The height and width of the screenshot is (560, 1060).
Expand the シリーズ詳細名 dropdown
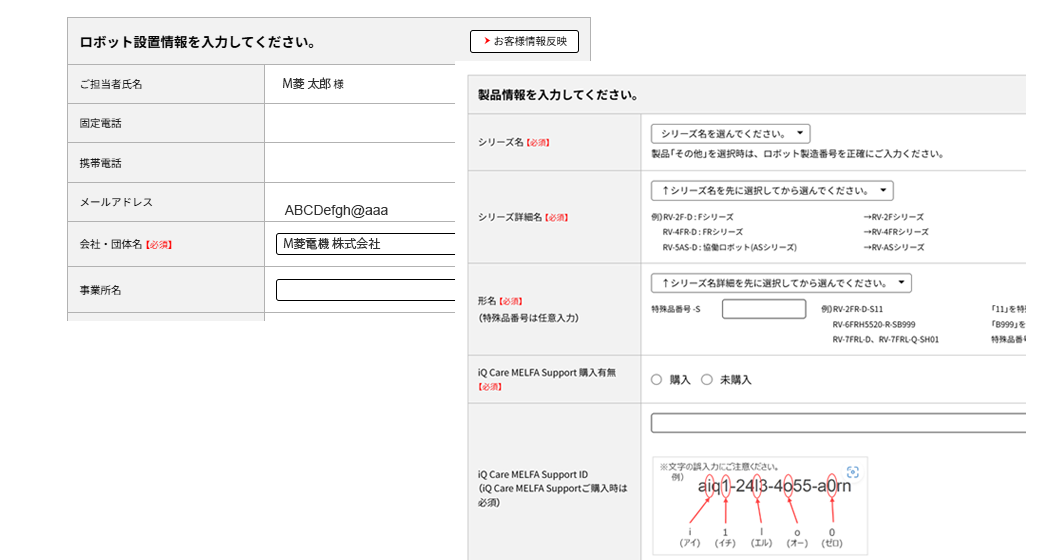tap(771, 190)
